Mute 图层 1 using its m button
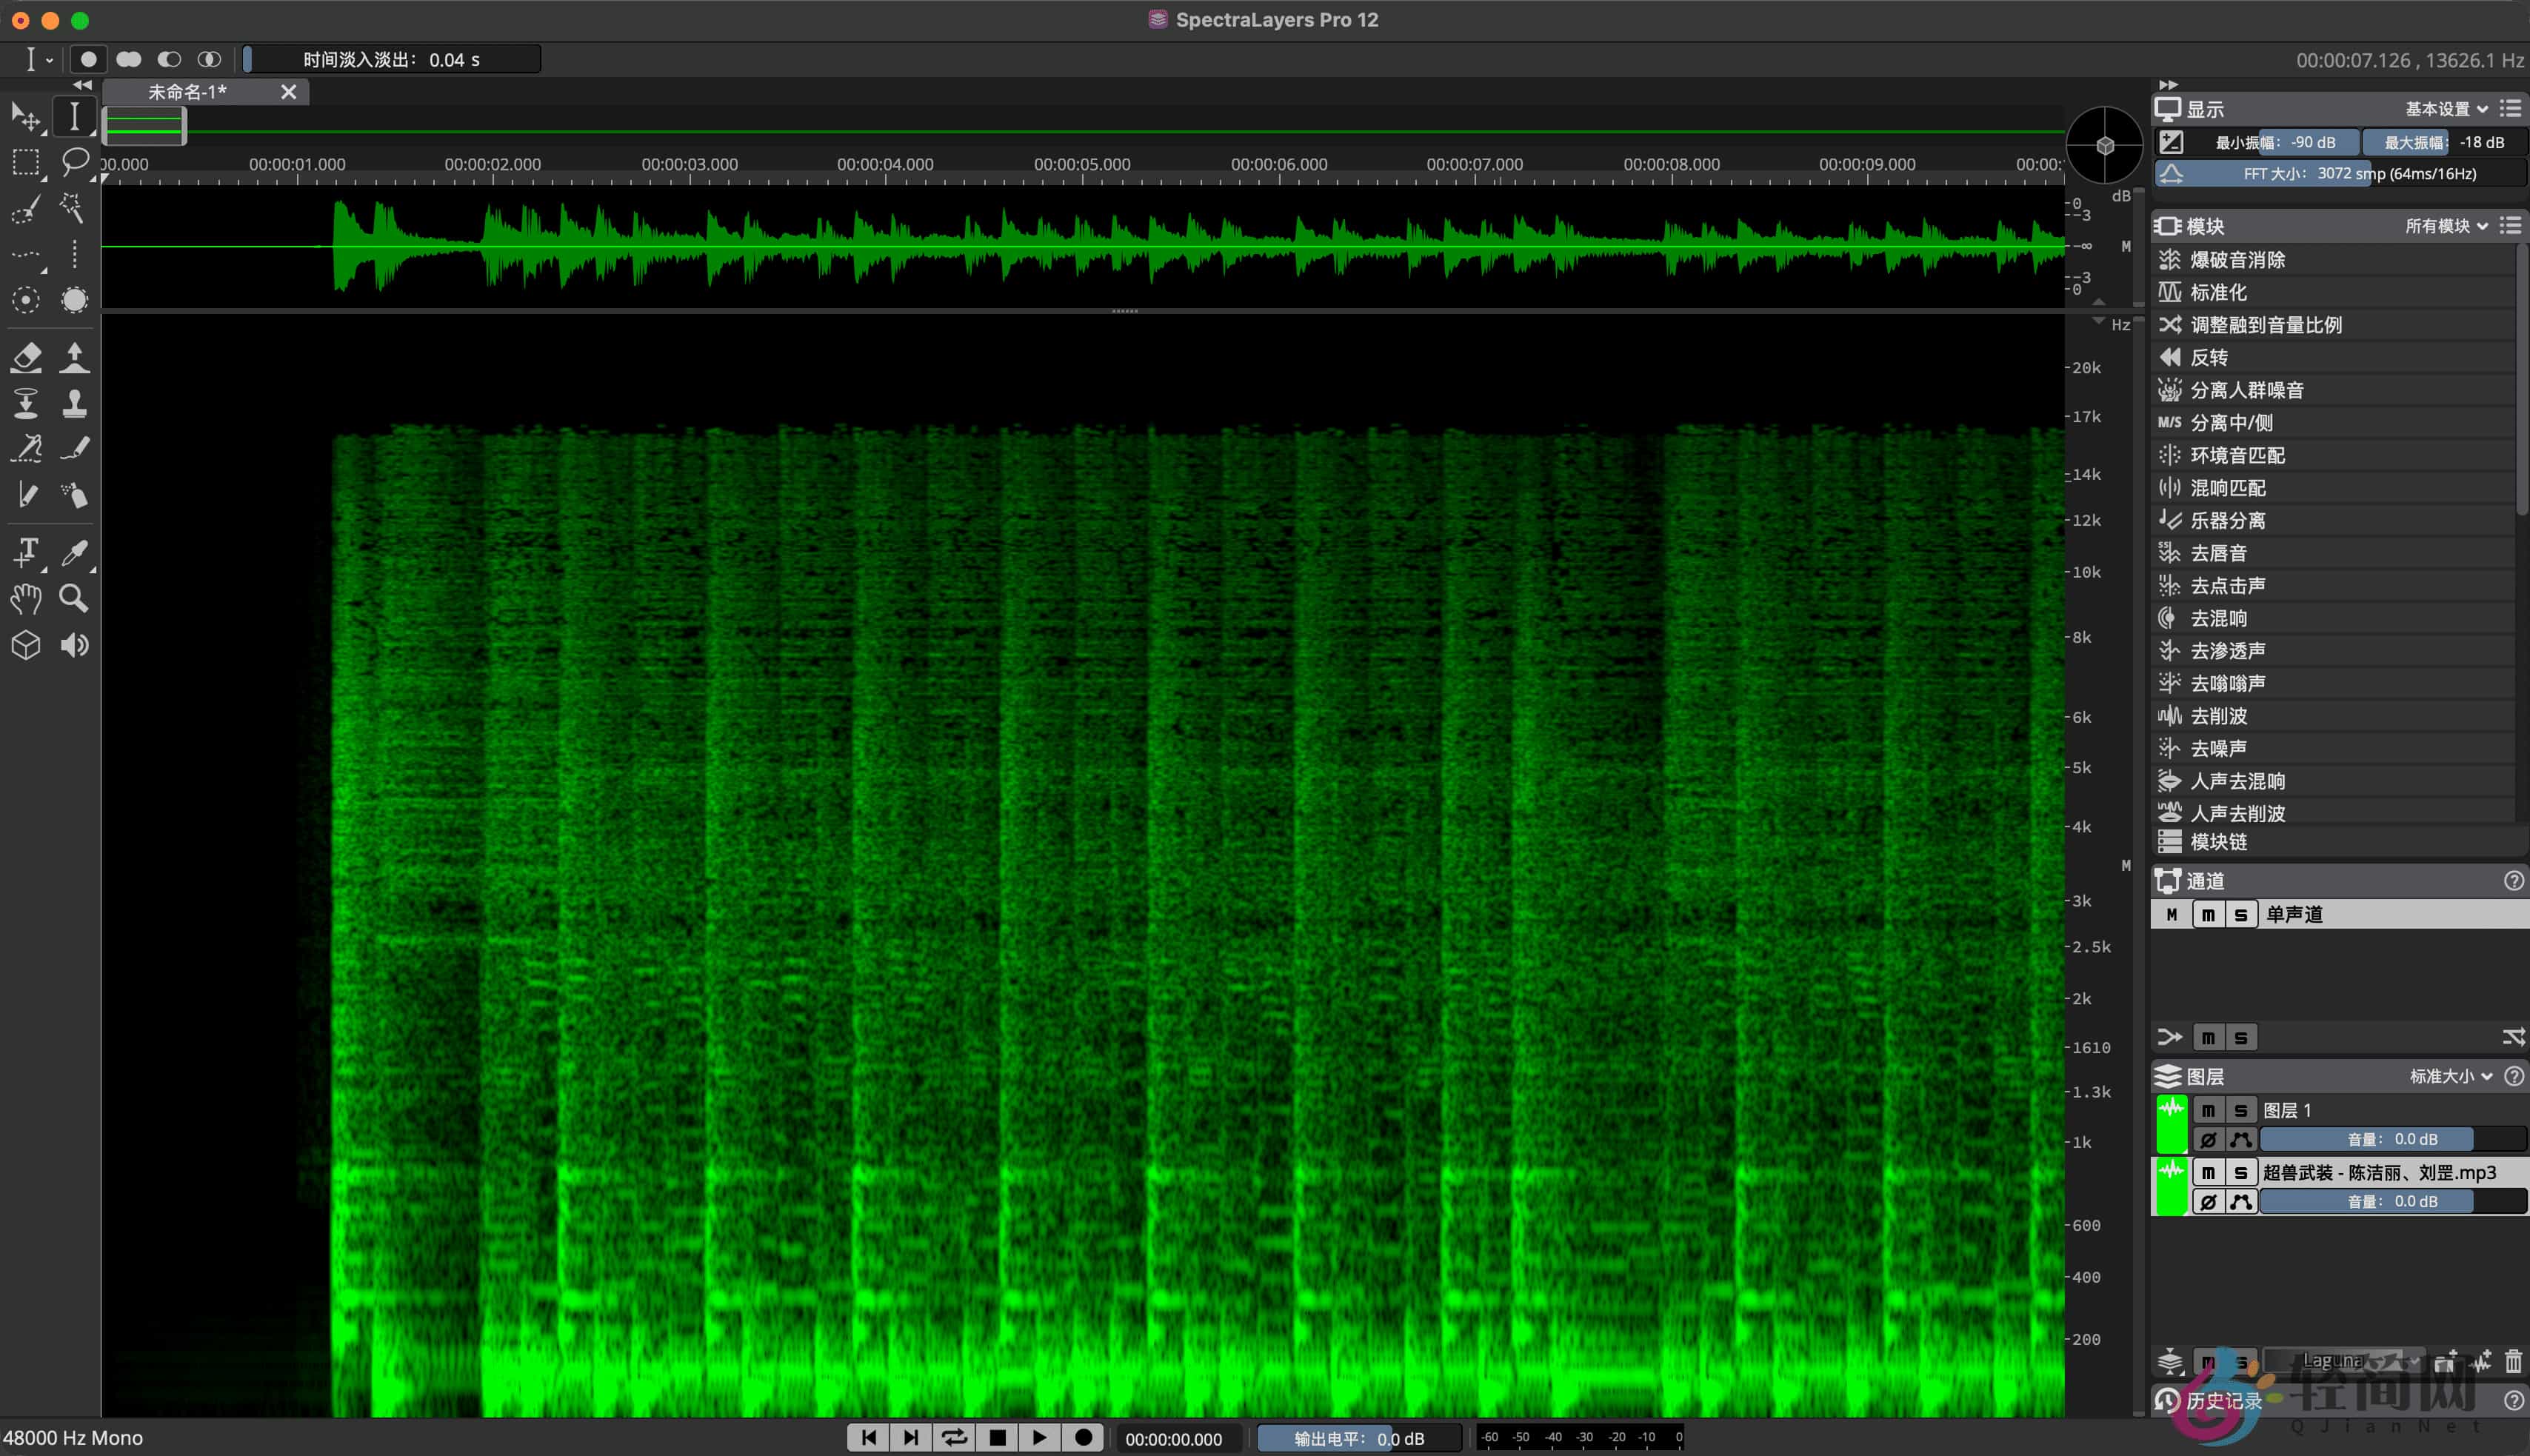This screenshot has height=1456, width=2530. [2208, 1110]
